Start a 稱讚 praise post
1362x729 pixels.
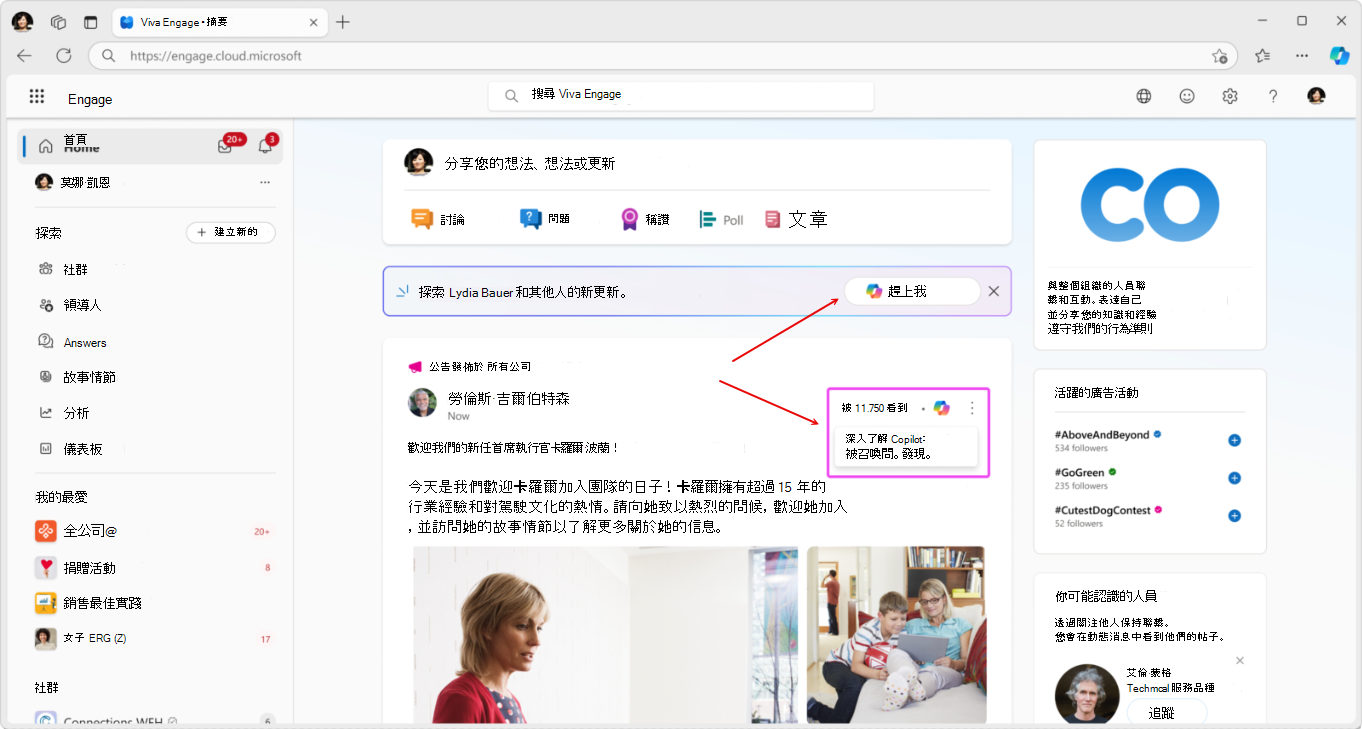pos(644,219)
